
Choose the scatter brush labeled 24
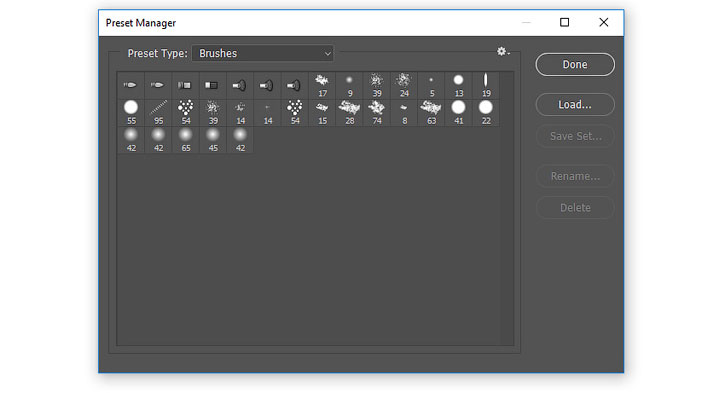(x=404, y=86)
